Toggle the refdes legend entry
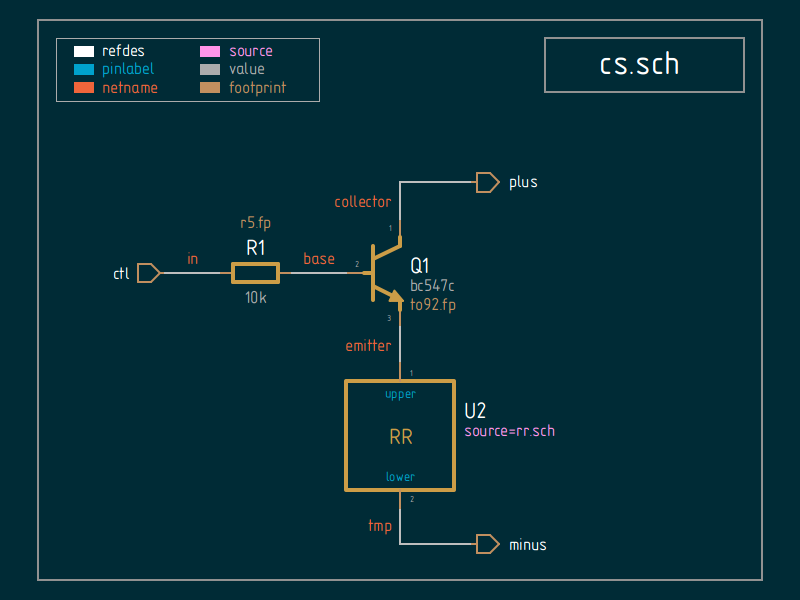Screen dimensions: 800x600 [124, 50]
